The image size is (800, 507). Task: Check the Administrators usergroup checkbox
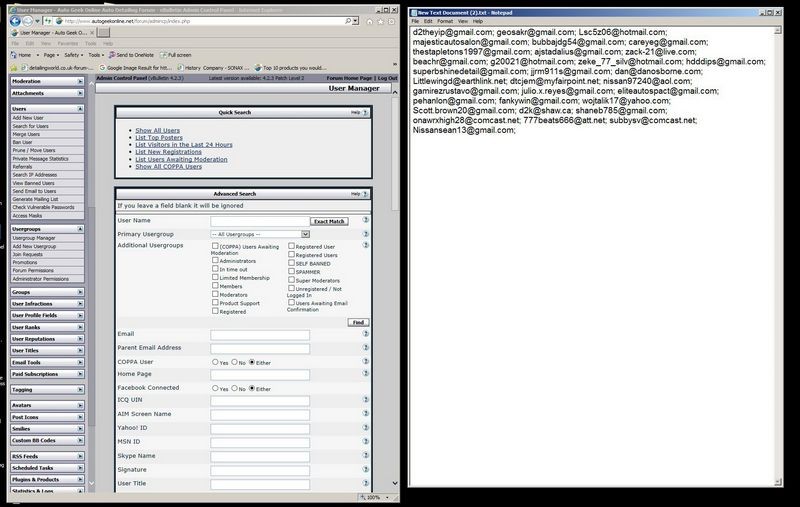tap(215, 260)
